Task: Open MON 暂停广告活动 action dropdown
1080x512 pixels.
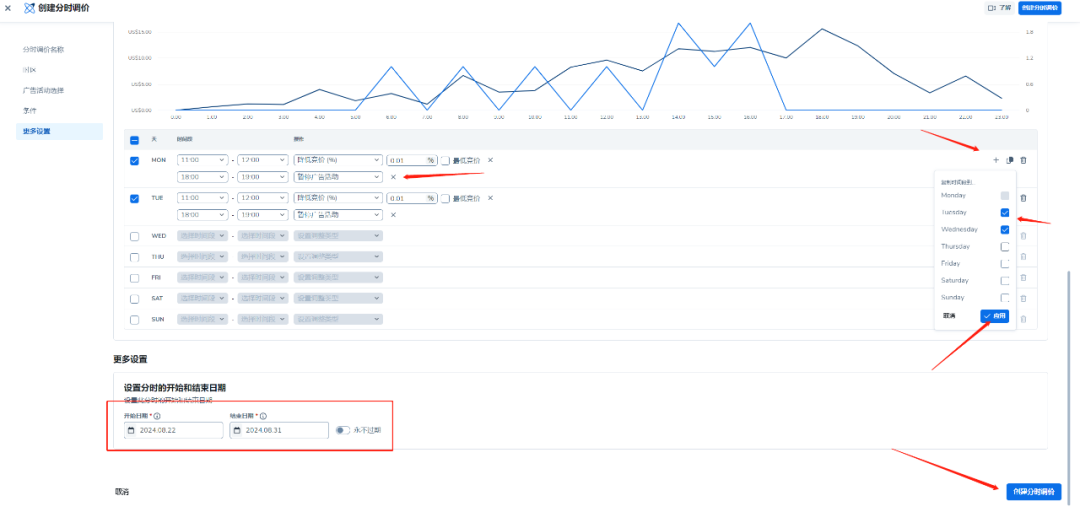Action: coord(338,176)
